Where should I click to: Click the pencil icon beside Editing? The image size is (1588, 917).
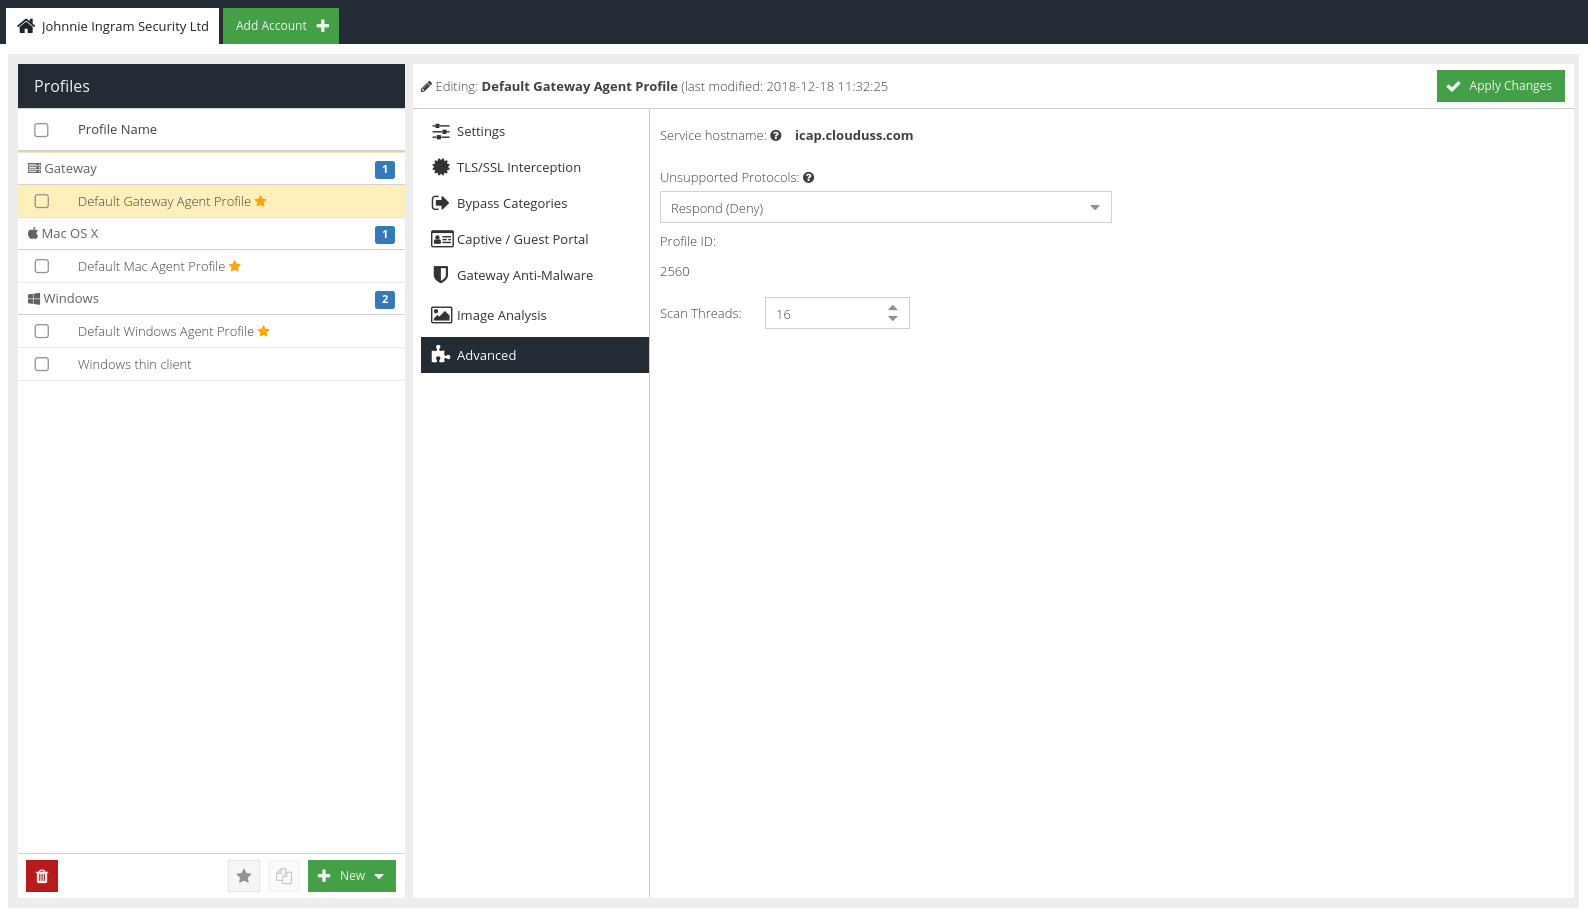pyautogui.click(x=426, y=87)
